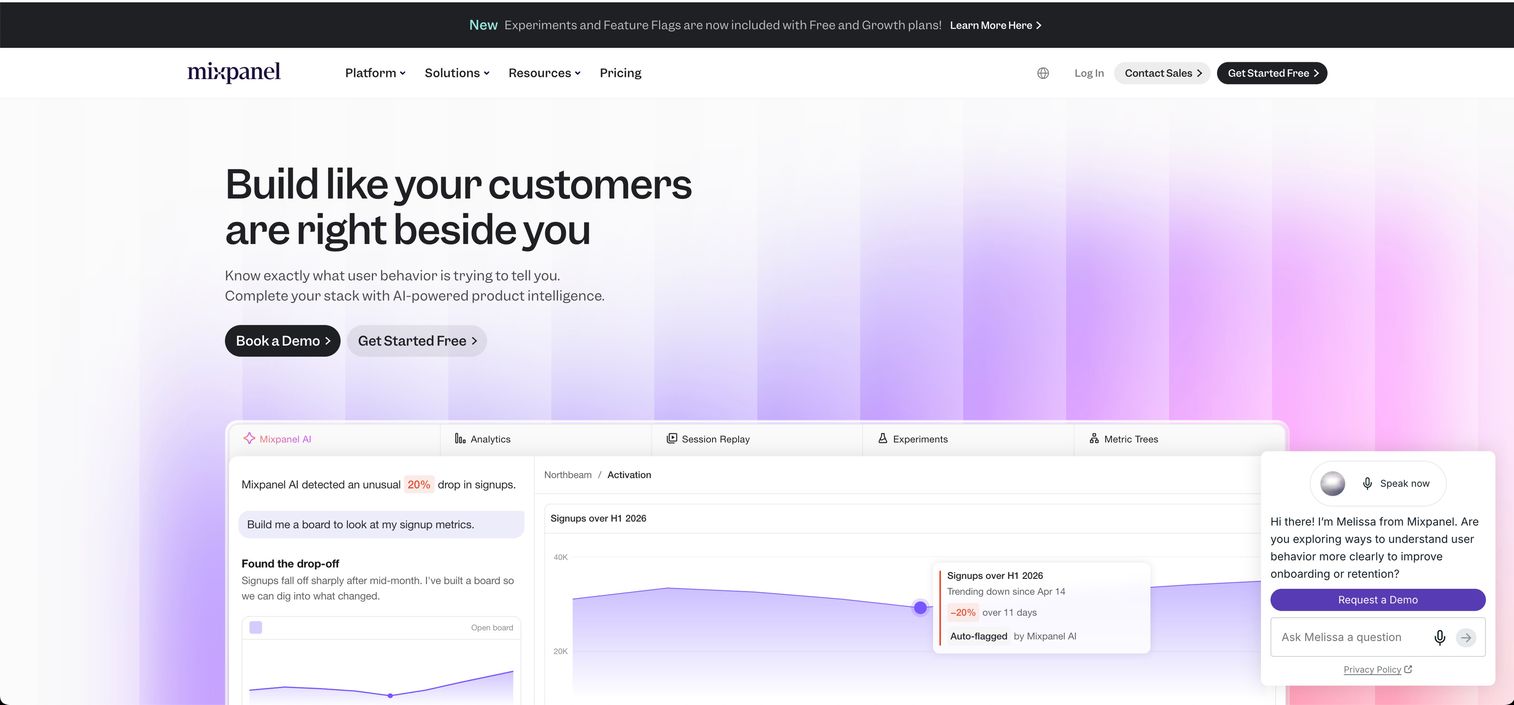Expand the Resources menu
Screen dimensions: 1514x705
click(x=544, y=73)
